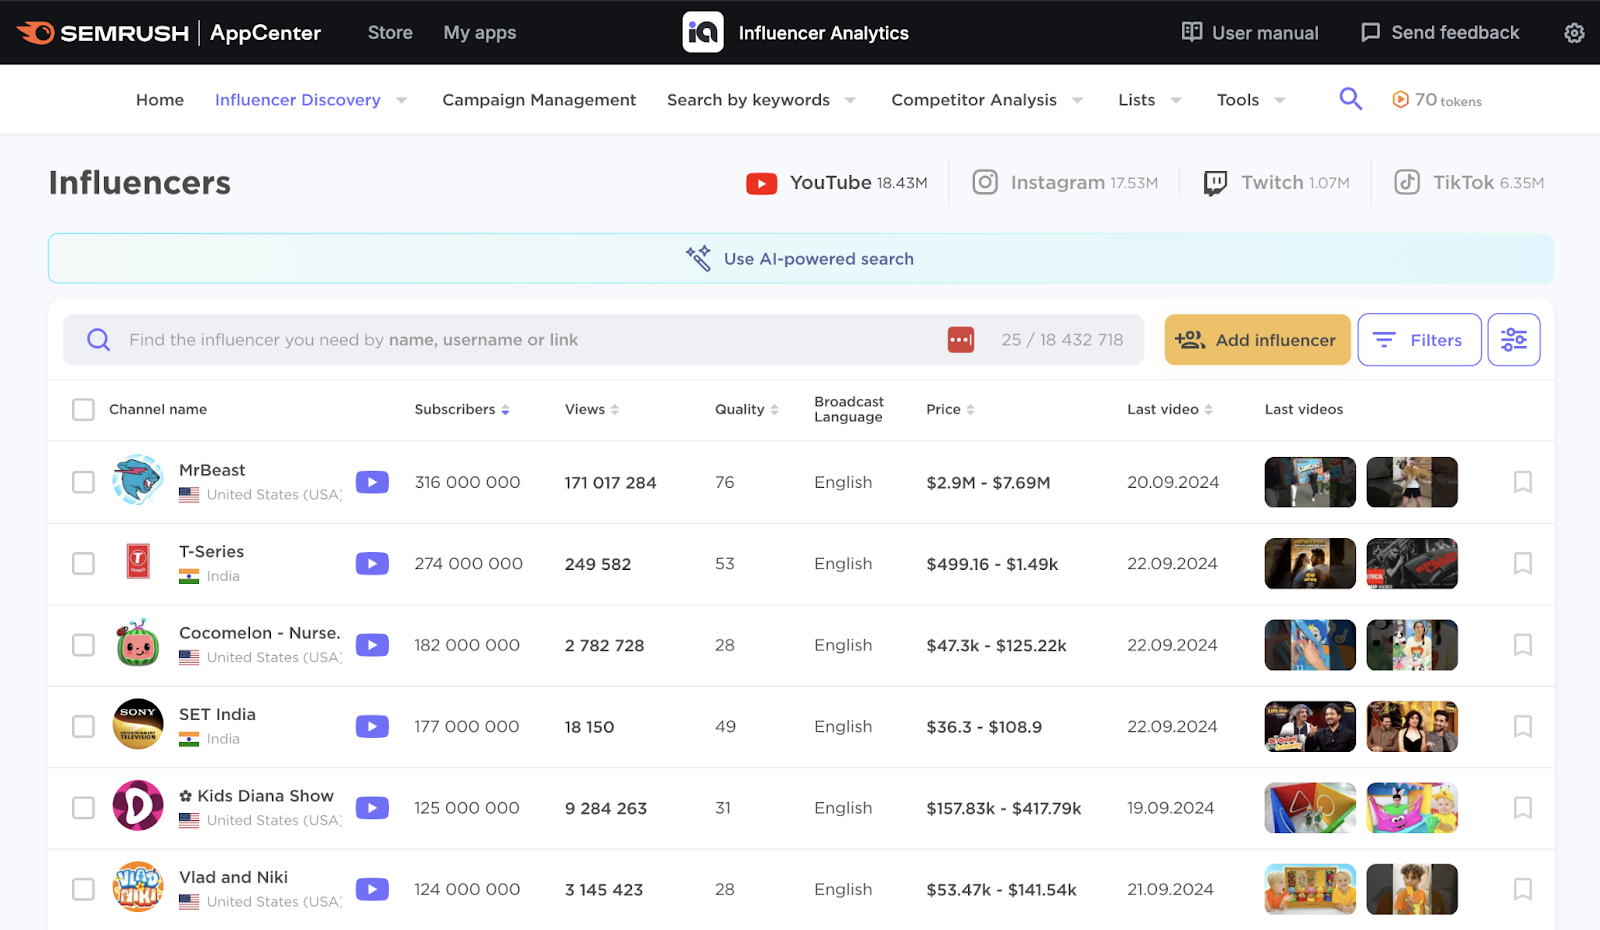Click the Vlad and Niki channel name
This screenshot has height=930, width=1600.
(x=233, y=877)
